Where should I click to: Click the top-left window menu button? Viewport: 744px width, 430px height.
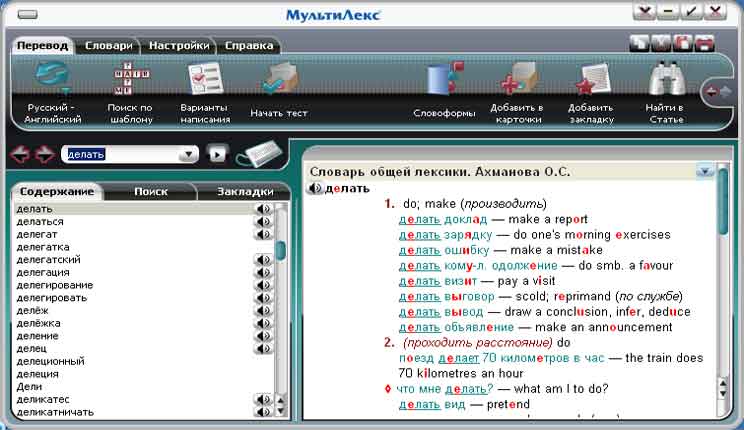click(27, 15)
